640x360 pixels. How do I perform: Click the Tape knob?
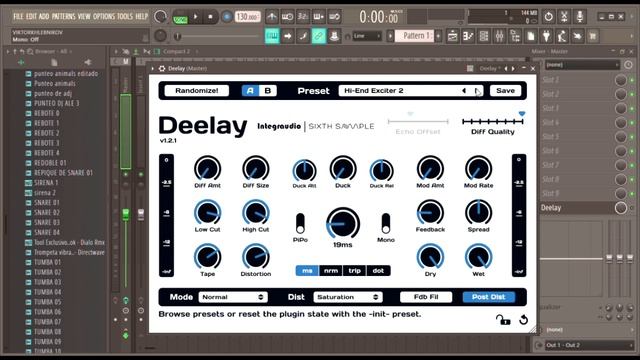click(x=207, y=257)
